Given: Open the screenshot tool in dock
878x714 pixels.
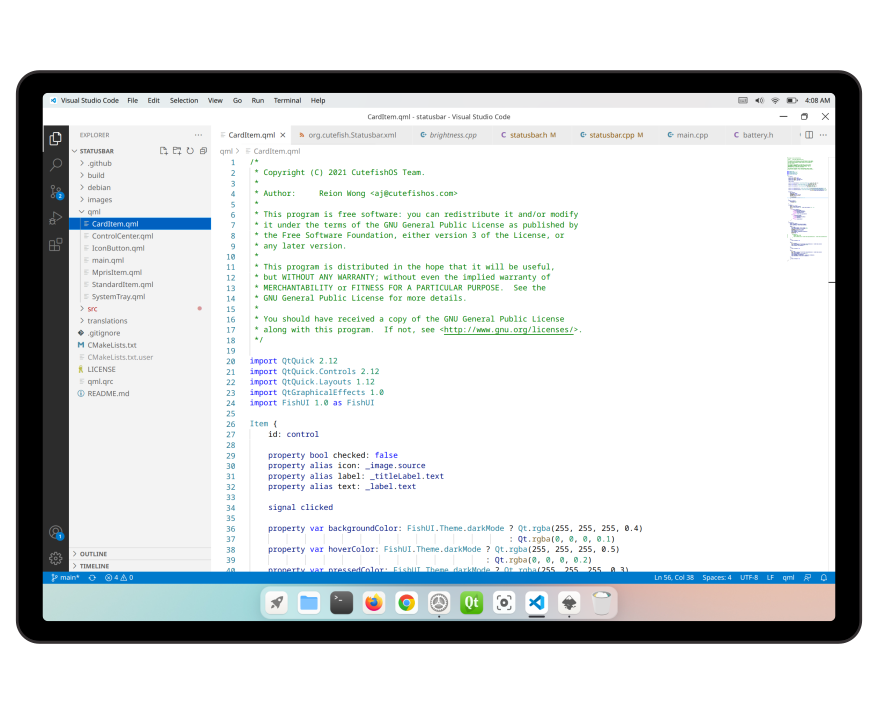Looking at the screenshot, I should [504, 603].
